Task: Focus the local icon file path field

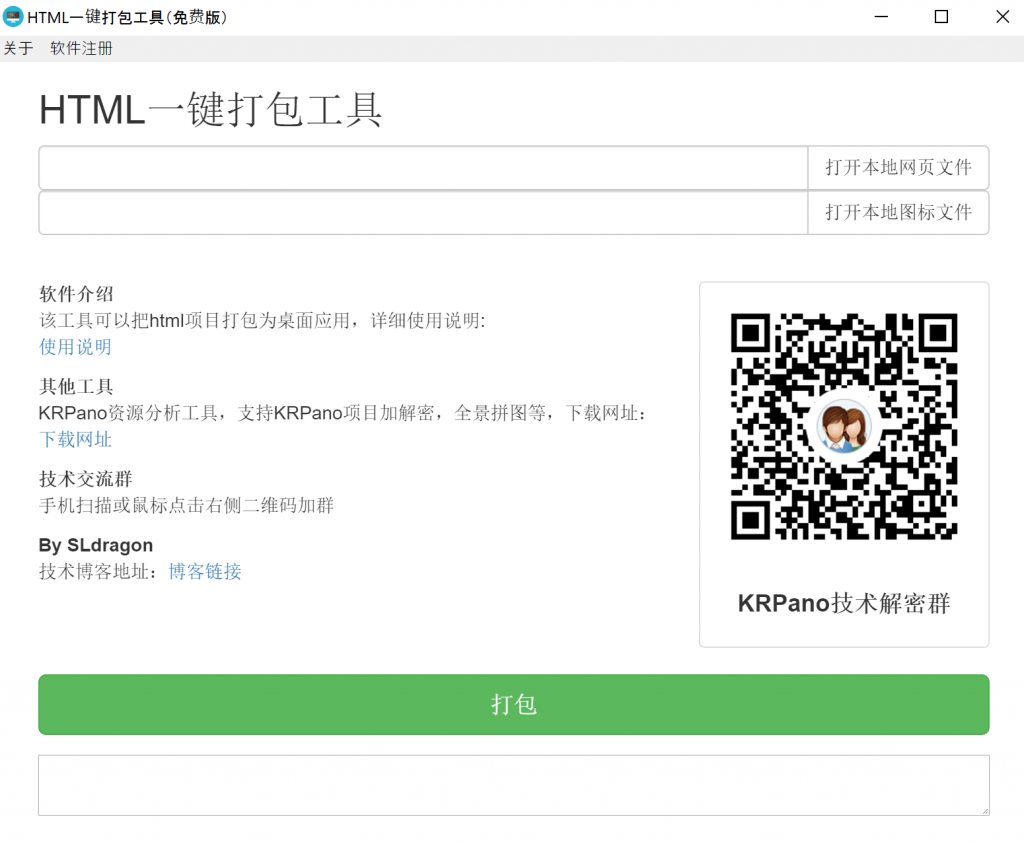Action: (x=423, y=213)
